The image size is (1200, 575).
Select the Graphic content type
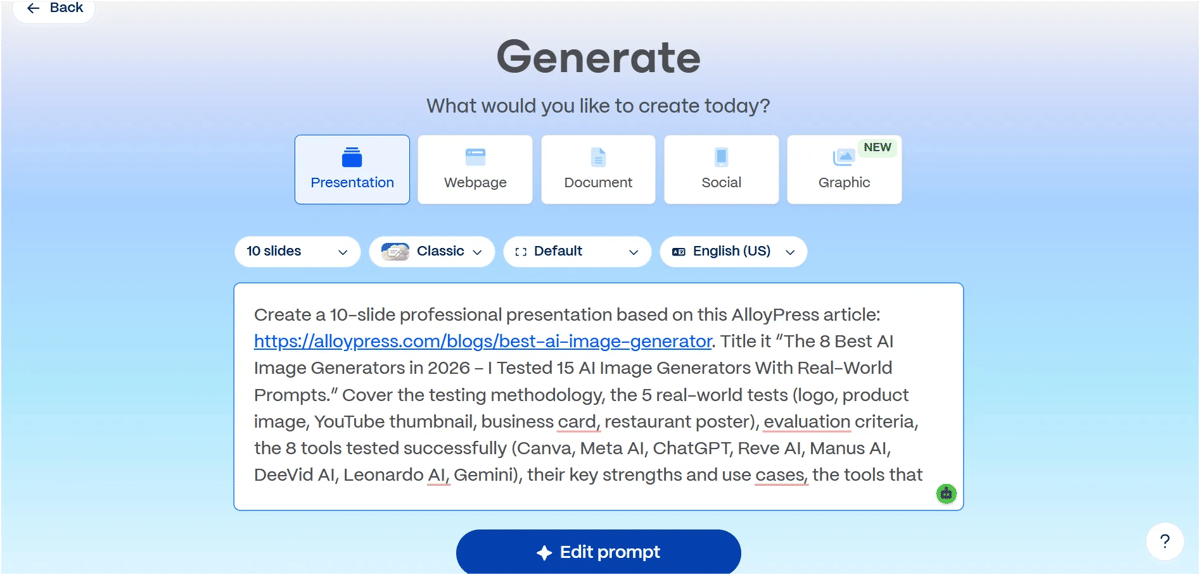844,170
